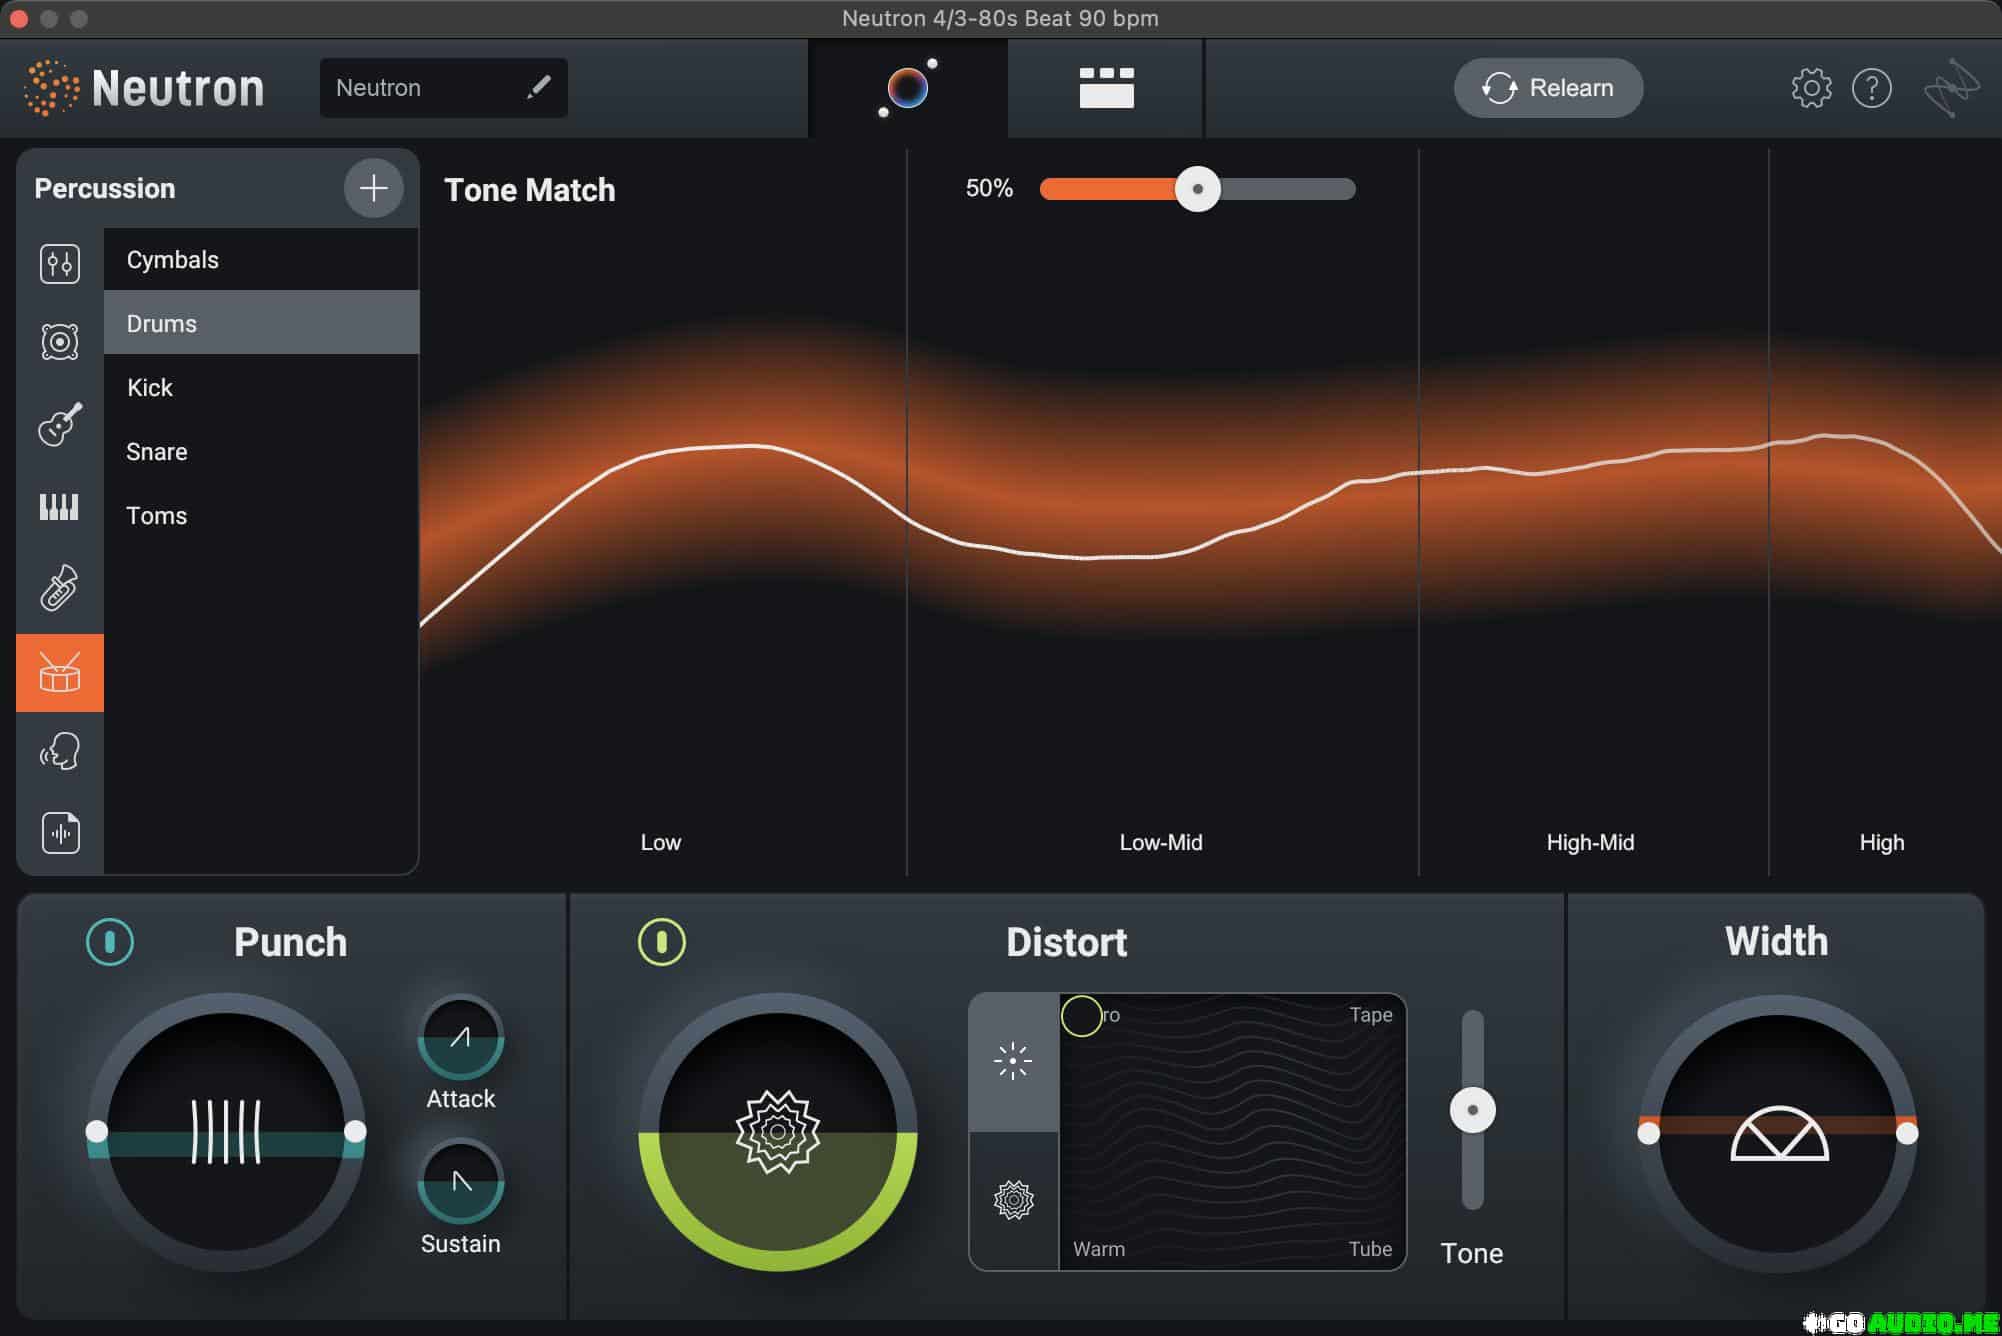Image resolution: width=2002 pixels, height=1336 pixels.
Task: Click the Low-Mid band label
Action: (x=1161, y=843)
